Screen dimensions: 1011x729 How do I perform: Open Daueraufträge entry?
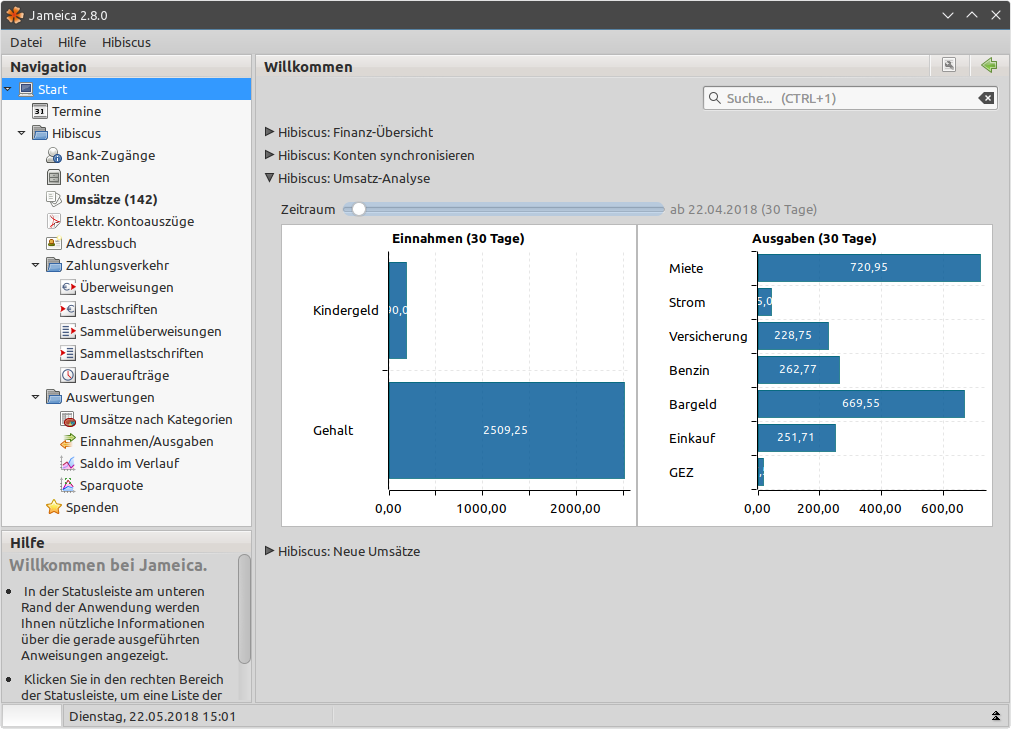[124, 375]
